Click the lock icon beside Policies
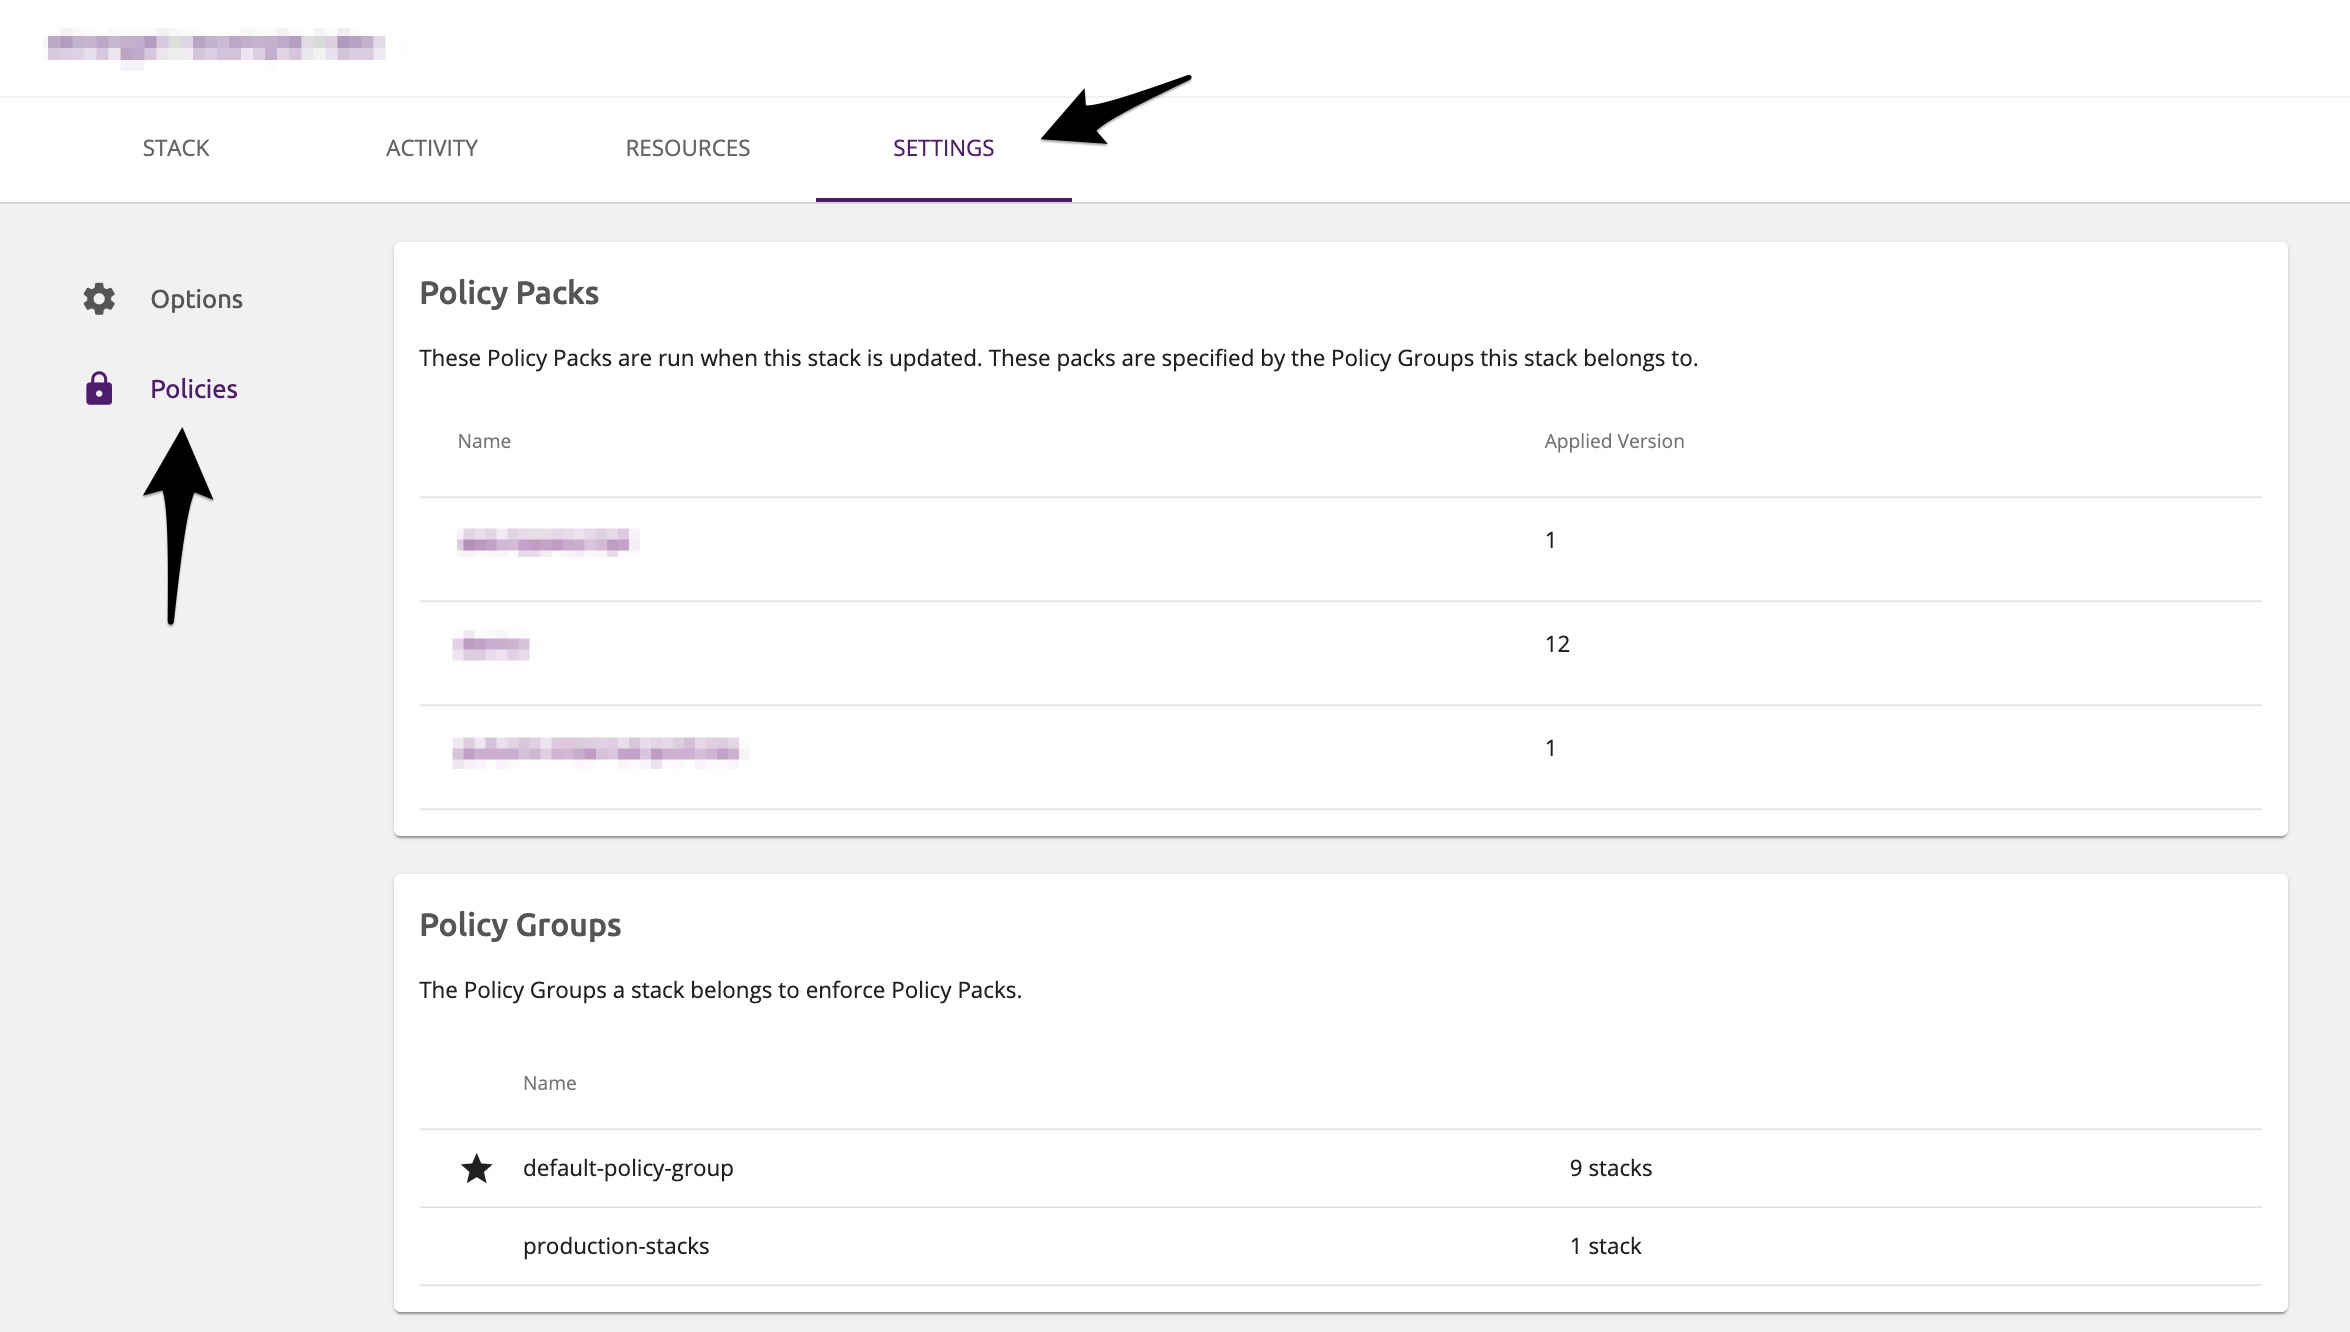Viewport: 2350px width, 1332px height. (99, 389)
